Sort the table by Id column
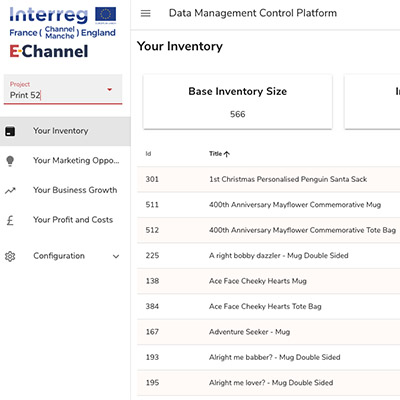 148,154
